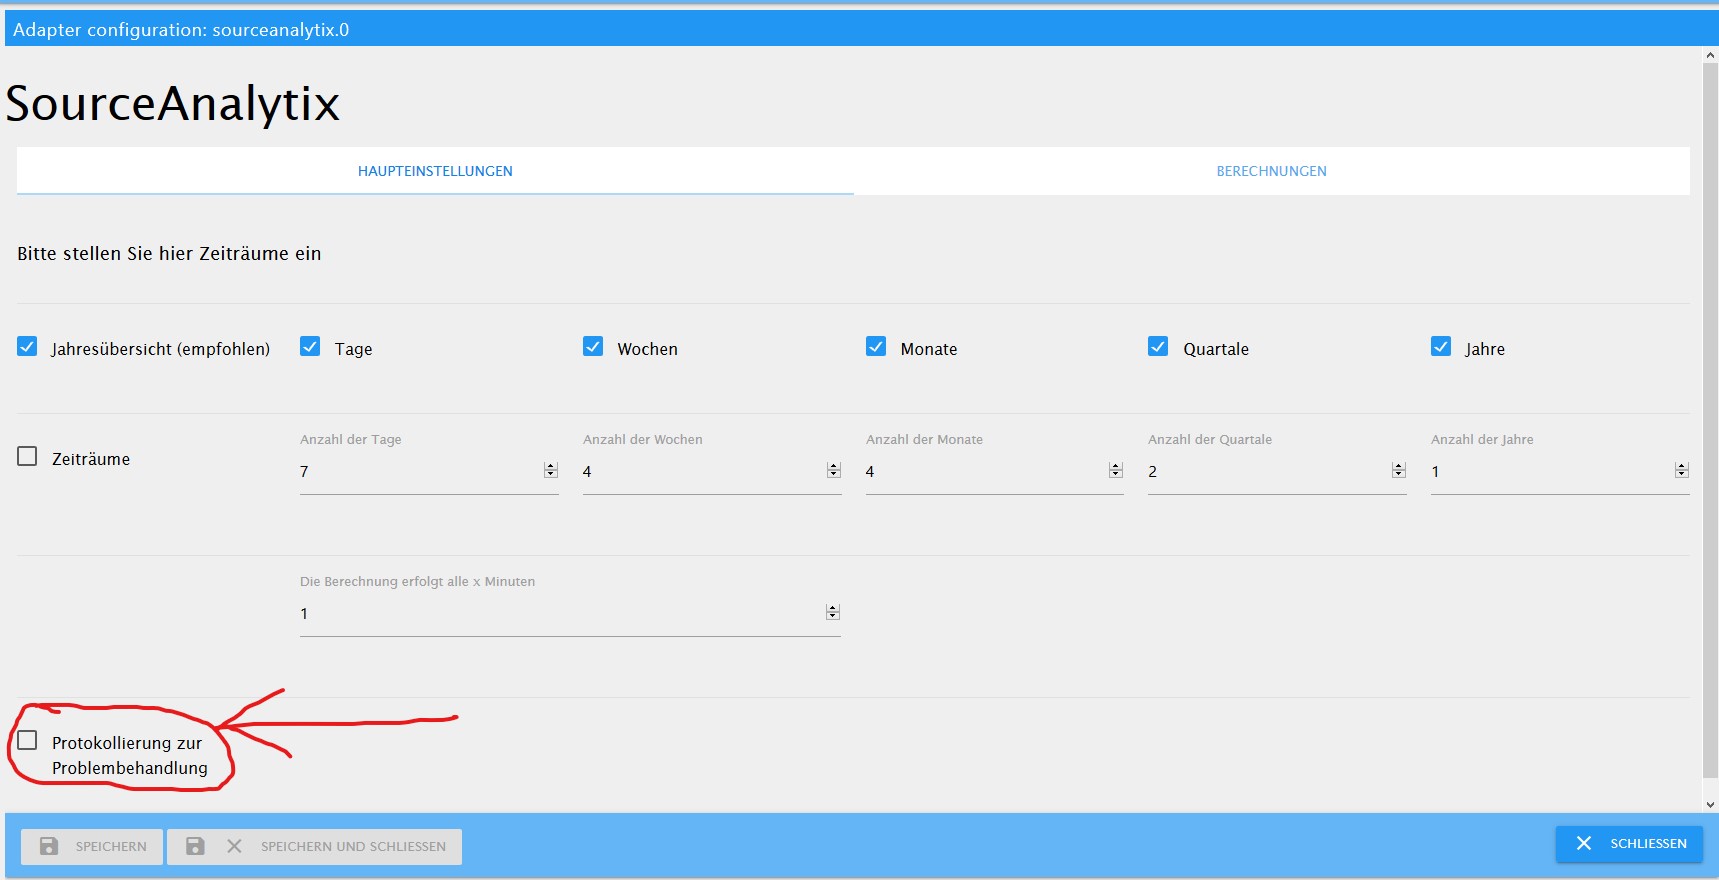Click the vertical scrollbar thumb
1719x880 pixels.
1710,420
